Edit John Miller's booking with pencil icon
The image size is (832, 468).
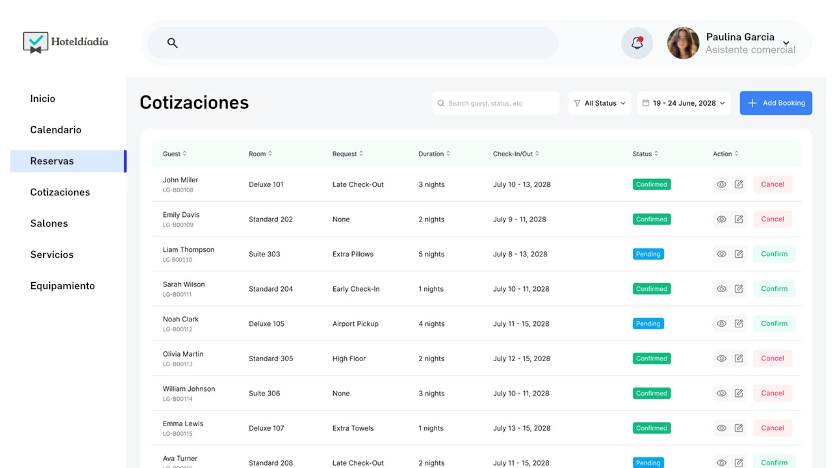click(739, 184)
